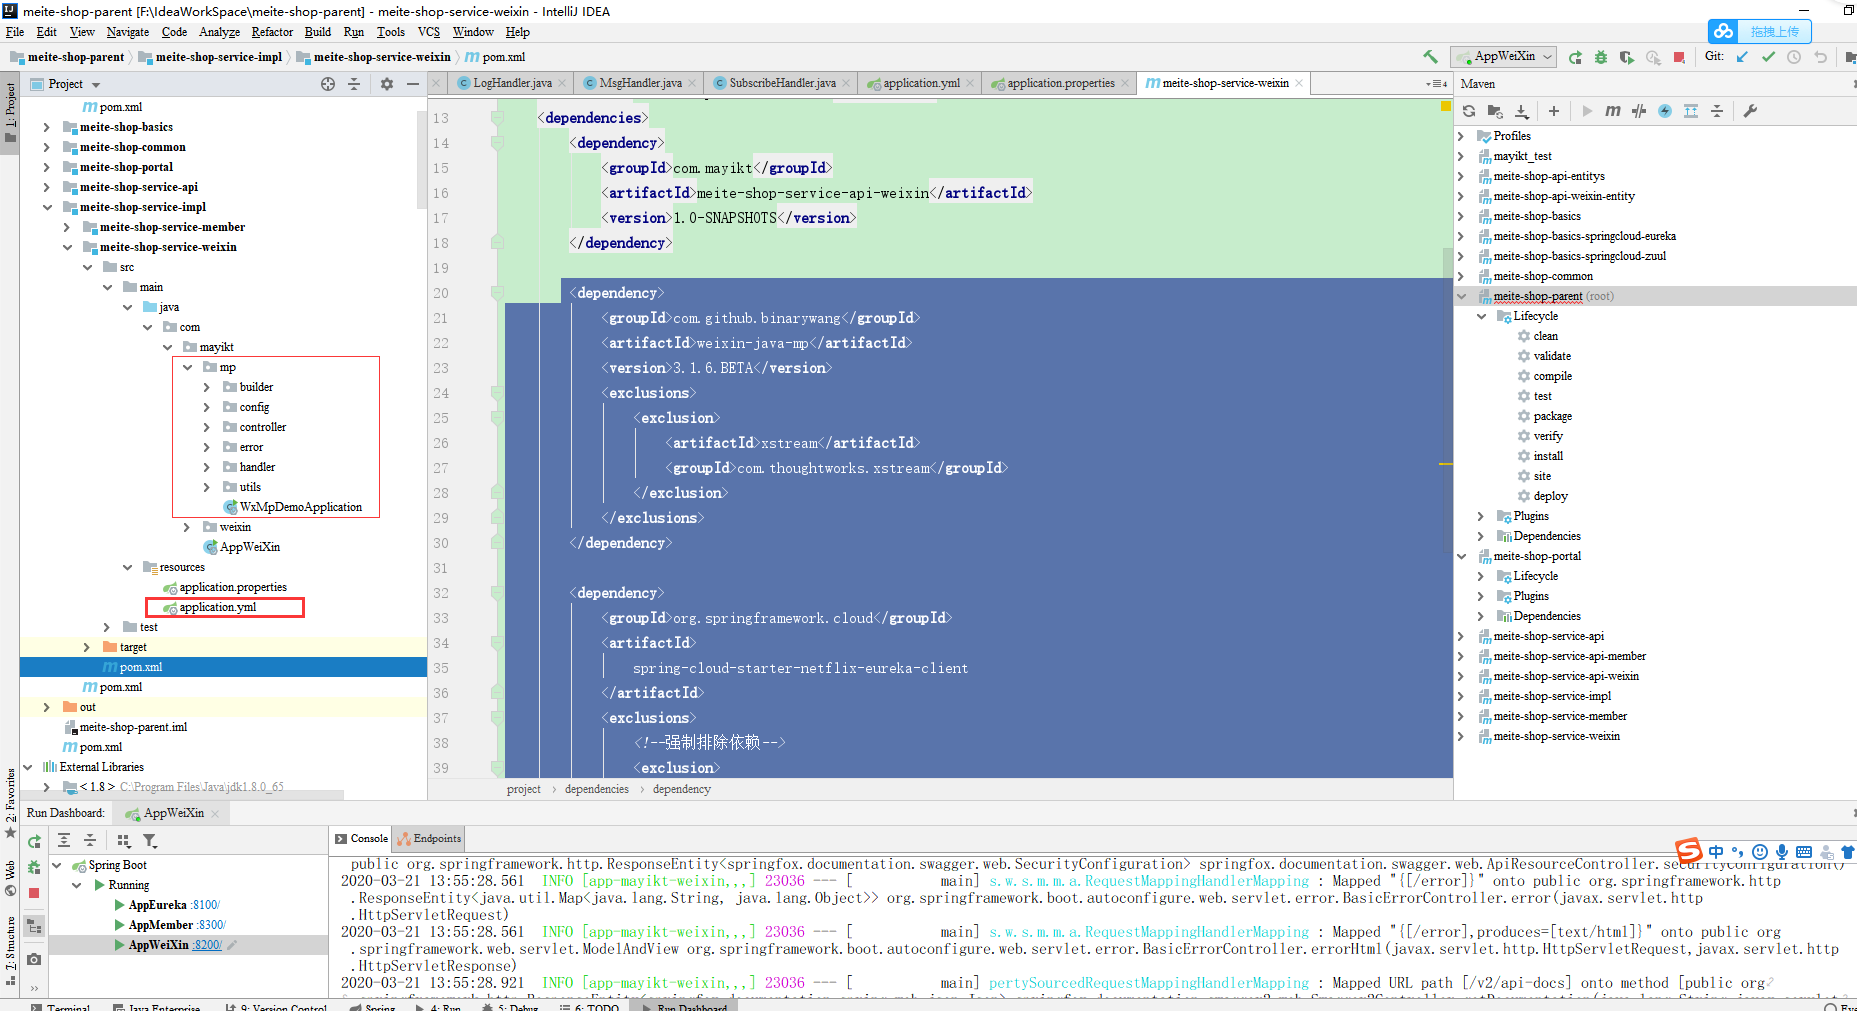Image resolution: width=1857 pixels, height=1011 pixels.
Task: Add a Maven project with the plus icon
Action: tap(1554, 111)
